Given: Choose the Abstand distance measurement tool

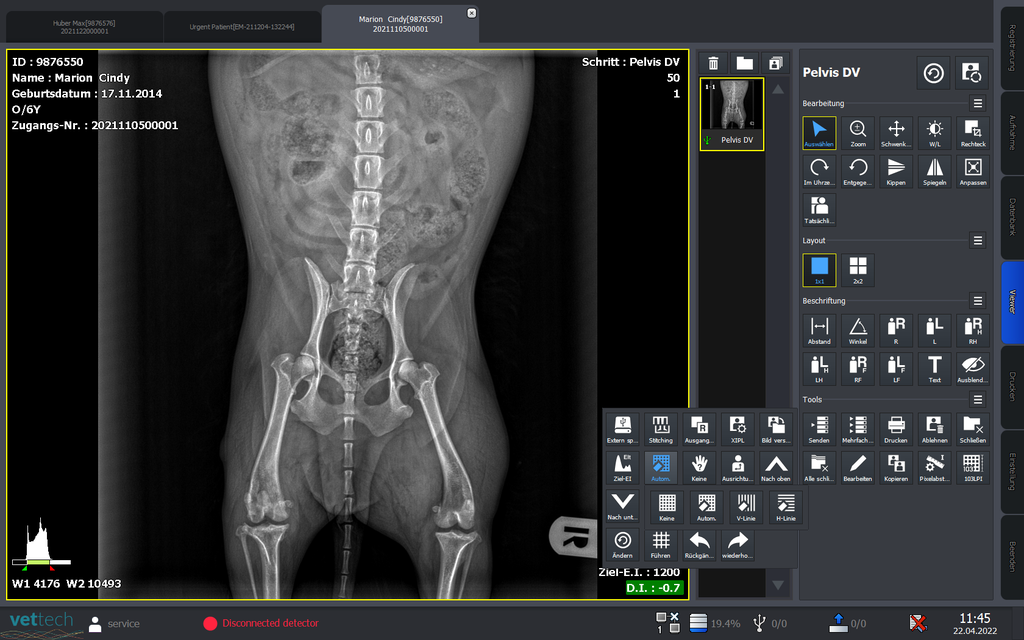Looking at the screenshot, I should [x=819, y=331].
